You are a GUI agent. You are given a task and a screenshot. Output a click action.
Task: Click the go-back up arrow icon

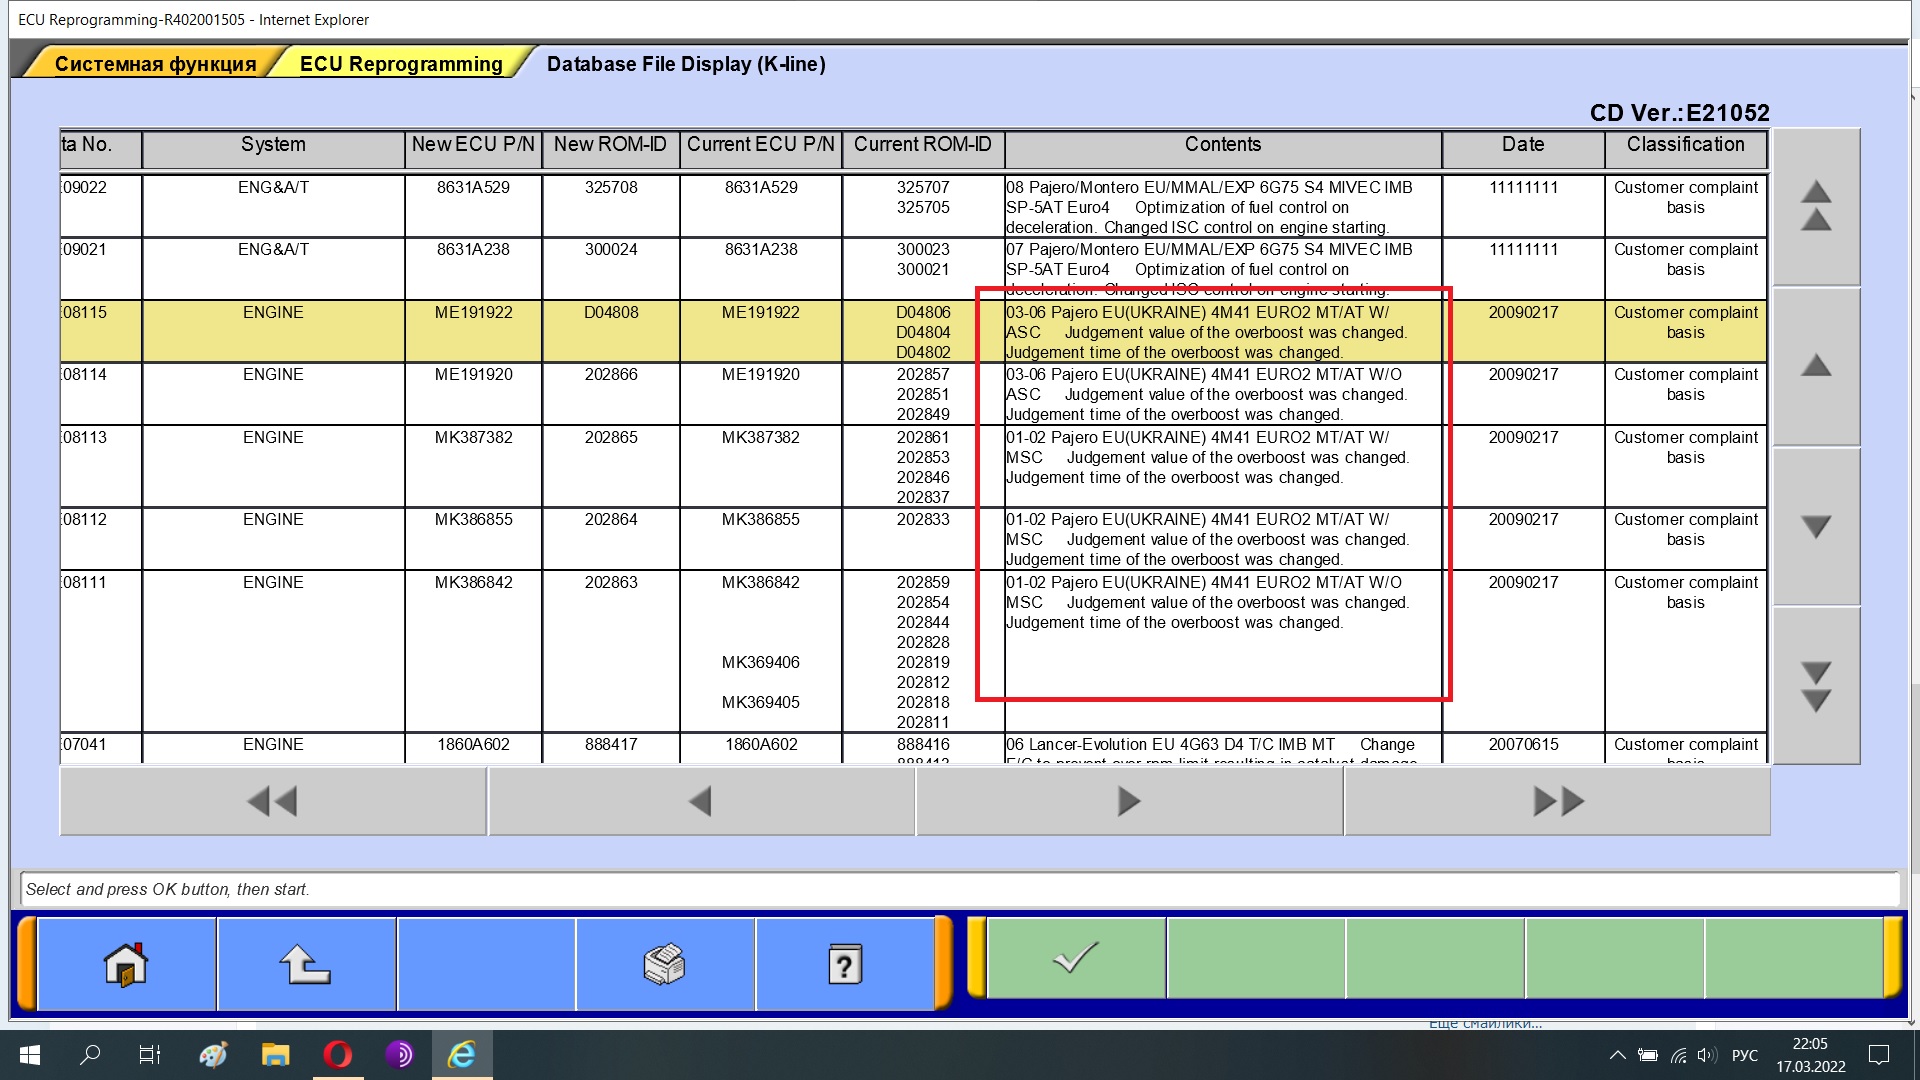305,965
